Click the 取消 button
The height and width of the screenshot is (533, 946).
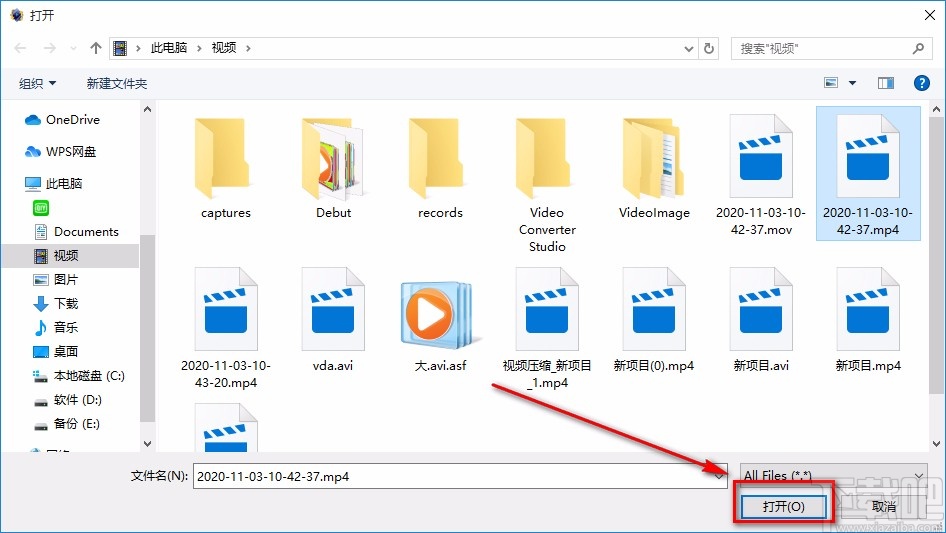coord(883,506)
